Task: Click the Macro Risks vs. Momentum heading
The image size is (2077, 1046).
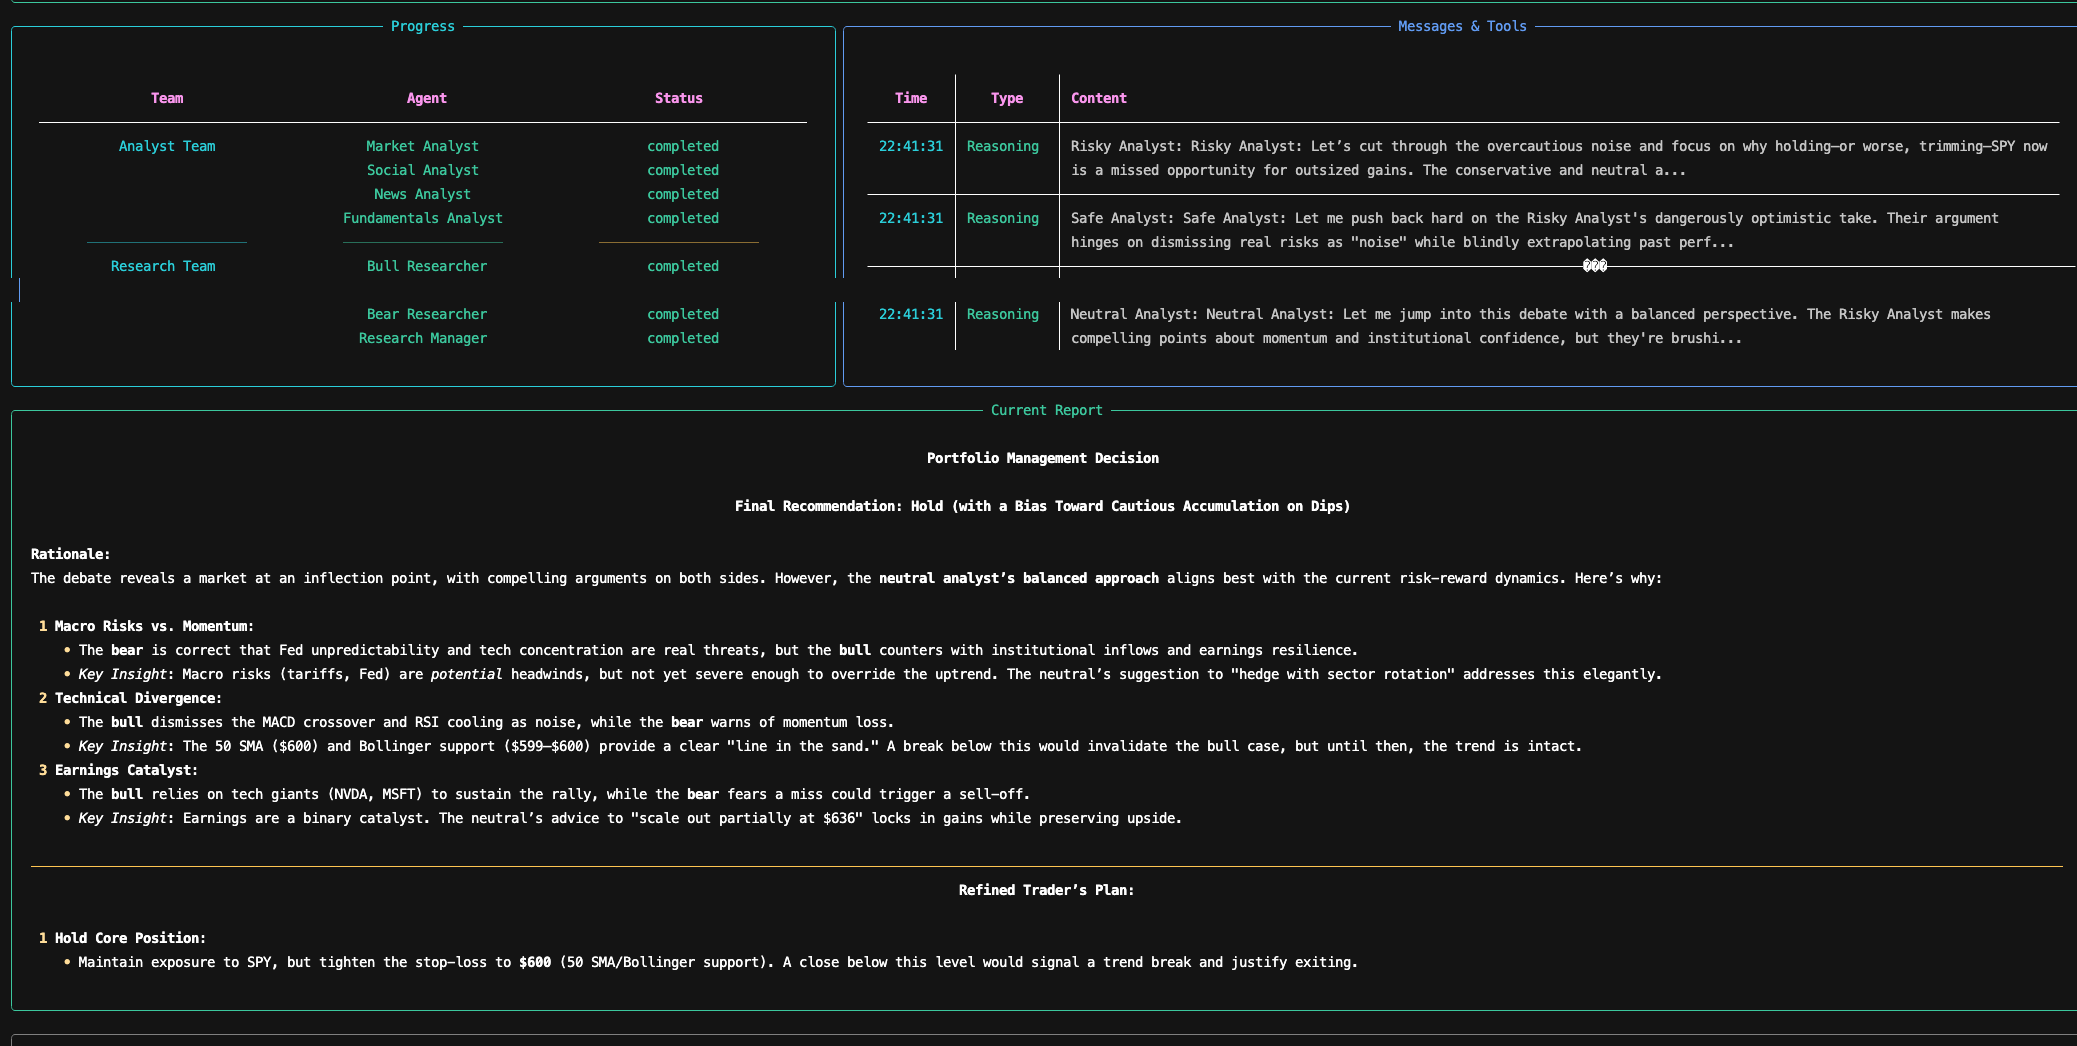Action: click(155, 626)
